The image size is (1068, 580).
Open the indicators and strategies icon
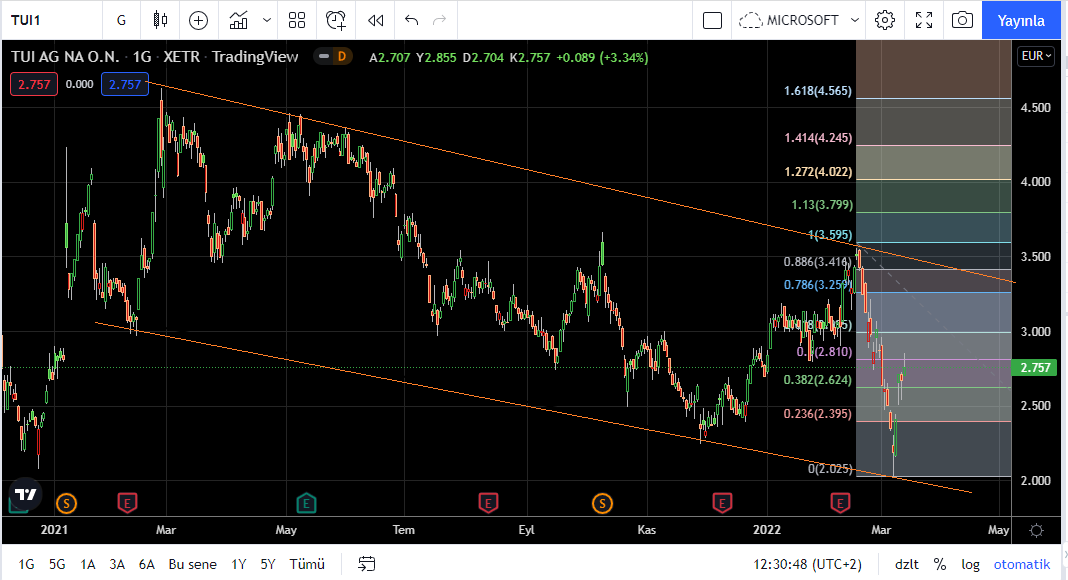click(238, 20)
